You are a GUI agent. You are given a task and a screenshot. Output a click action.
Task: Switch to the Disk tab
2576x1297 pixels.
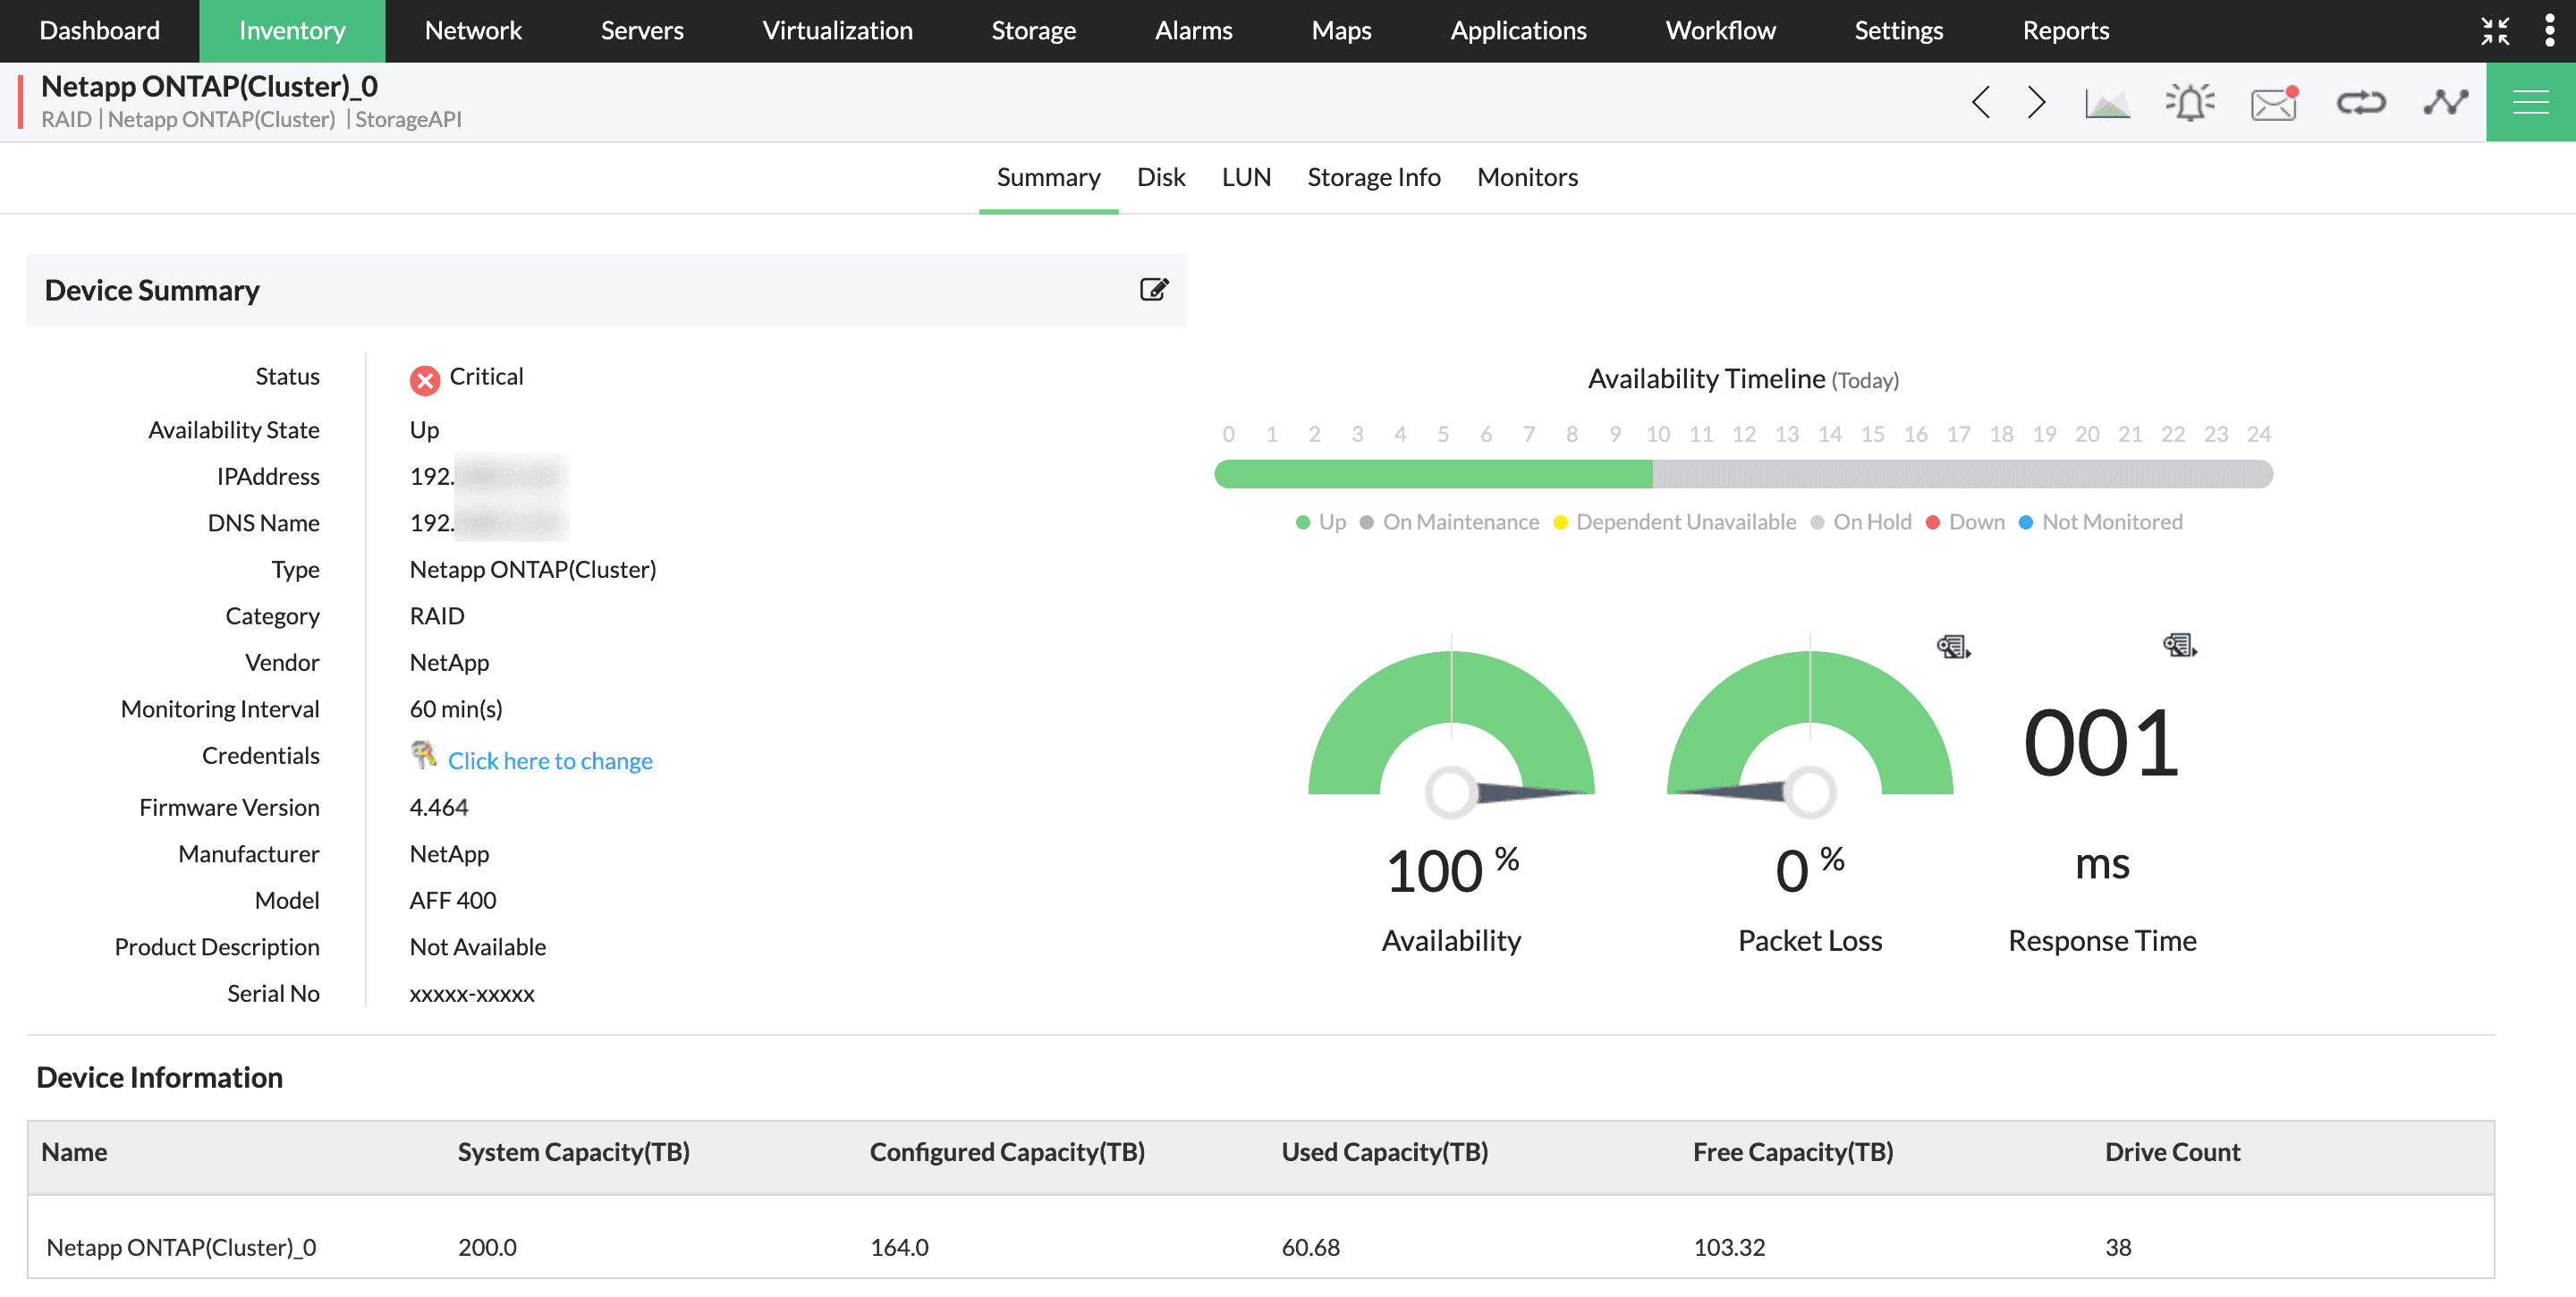click(1161, 177)
